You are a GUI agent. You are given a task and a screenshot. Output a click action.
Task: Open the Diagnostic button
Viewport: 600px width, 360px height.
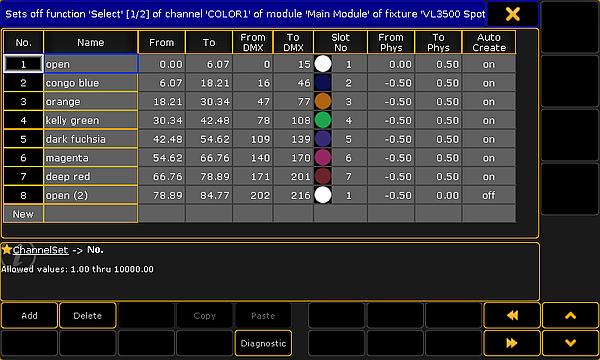(263, 343)
